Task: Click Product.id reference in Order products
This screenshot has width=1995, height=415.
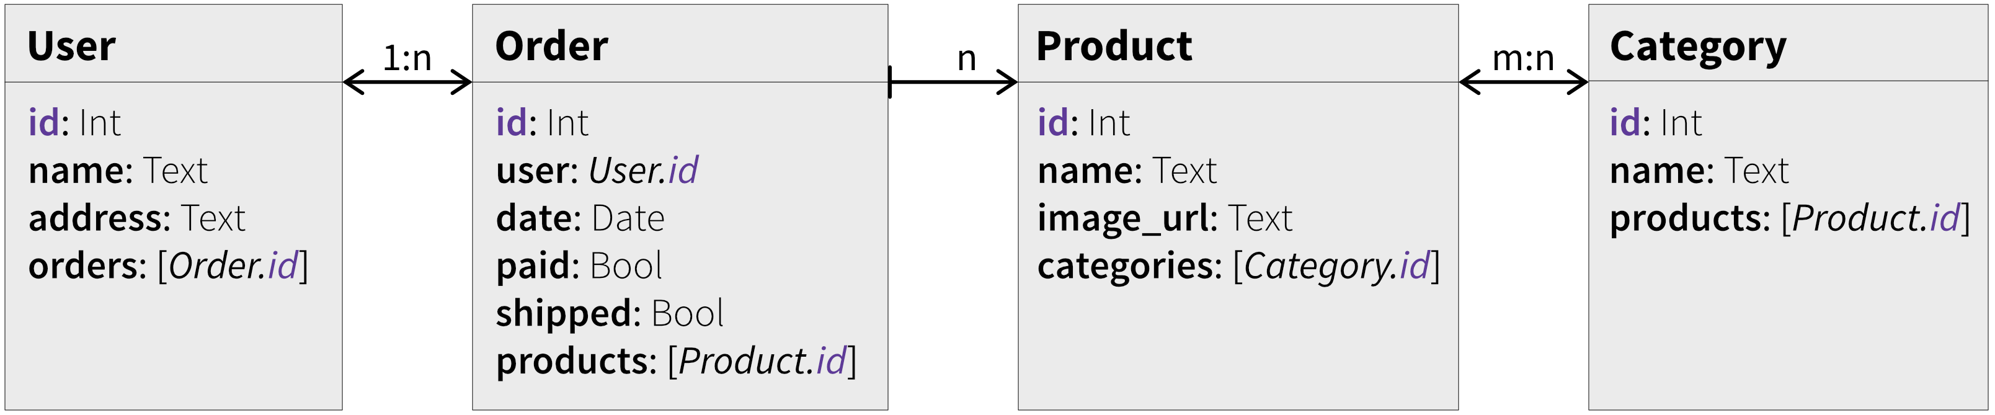Action: pyautogui.click(x=762, y=361)
